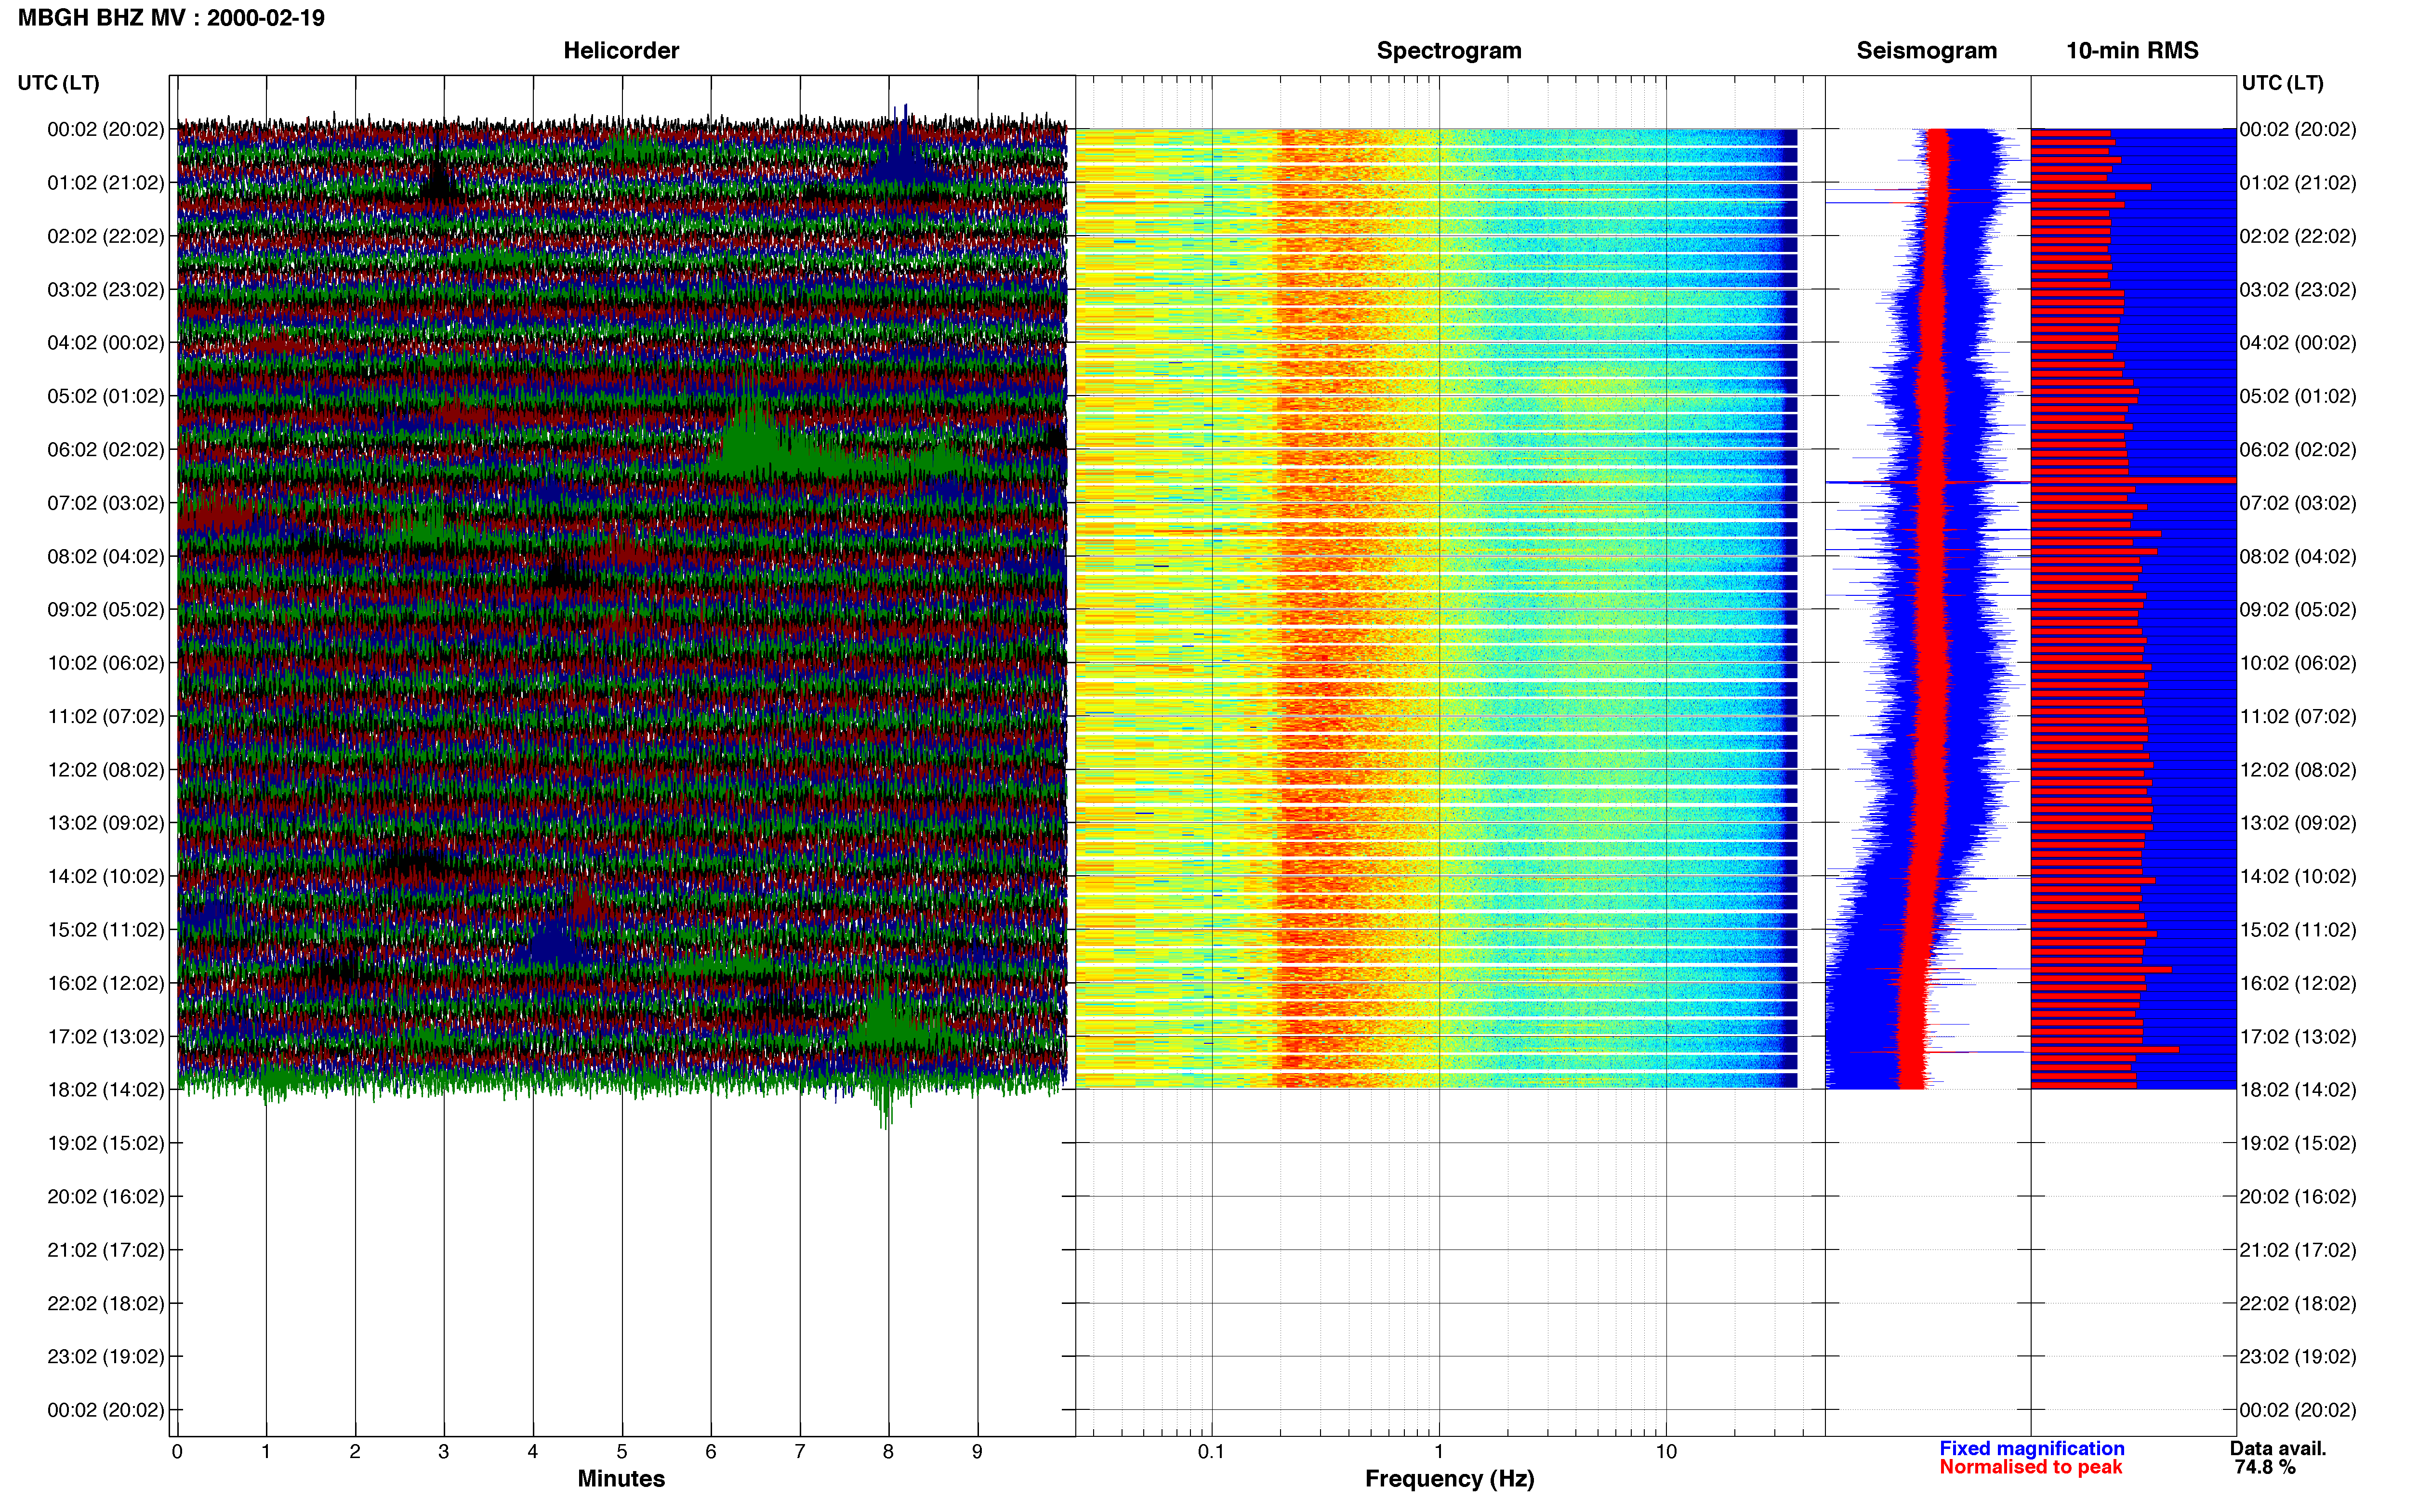Click the '3' tick on the minutes axis
This screenshot has height=1512, width=2418.
[x=444, y=1451]
